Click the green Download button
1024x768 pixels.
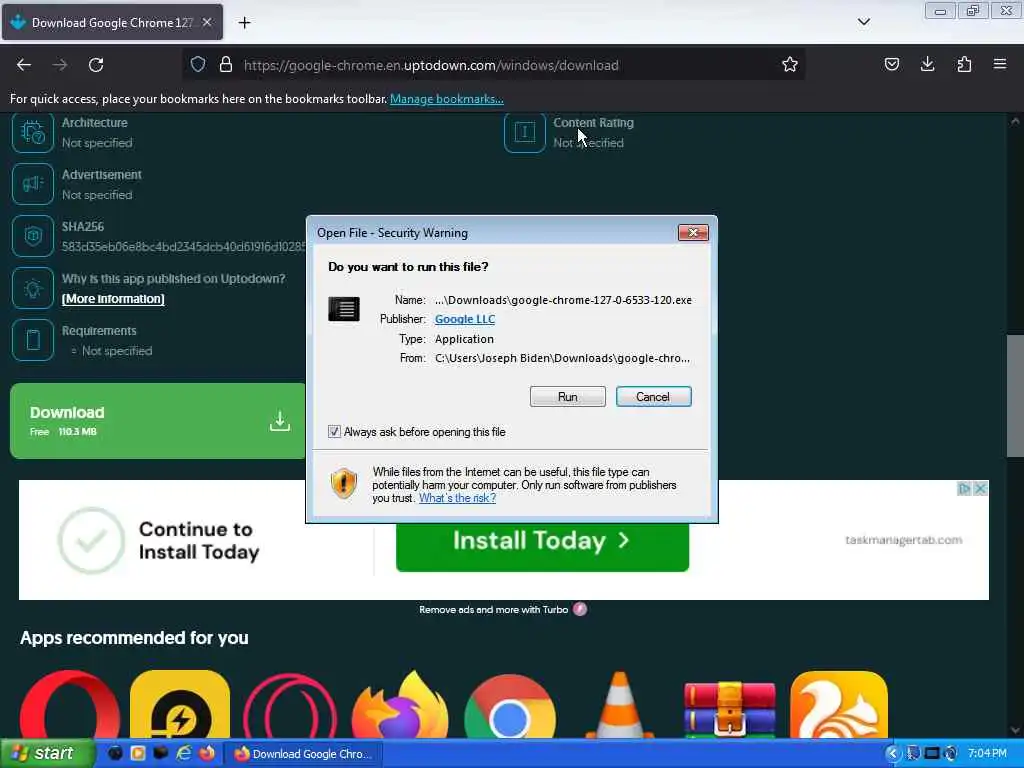pyautogui.click(x=157, y=421)
